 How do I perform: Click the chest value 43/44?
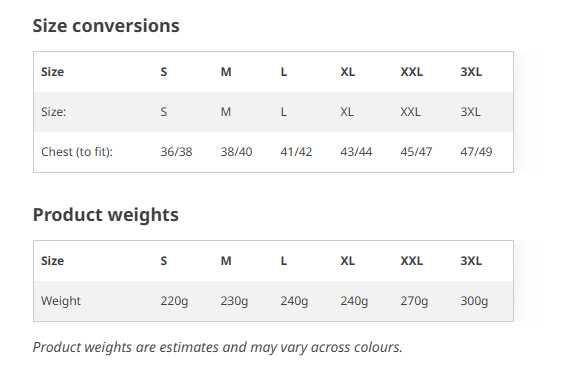click(x=356, y=152)
